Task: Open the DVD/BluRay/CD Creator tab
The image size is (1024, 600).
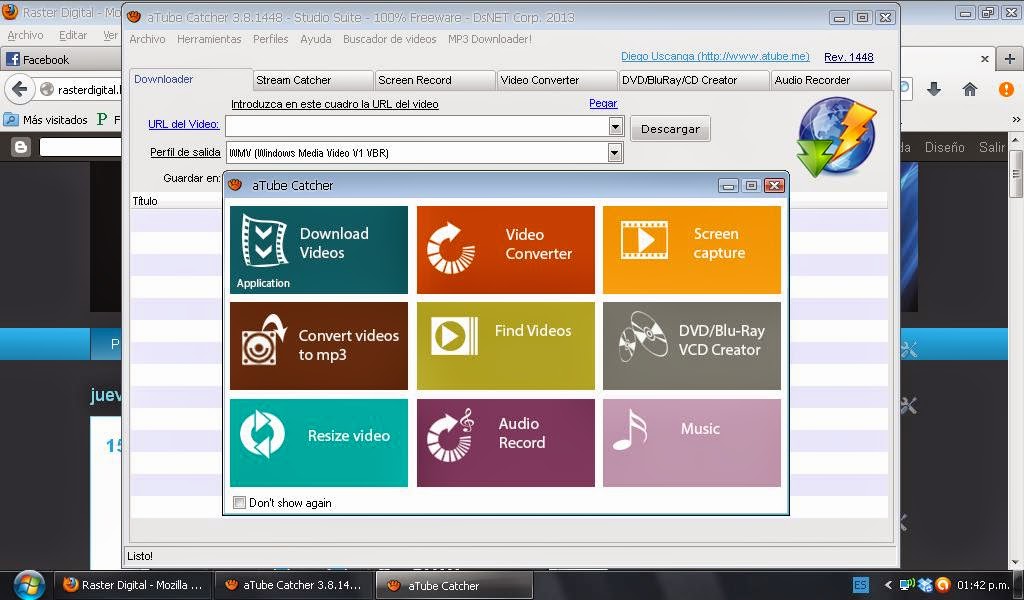Action: pyautogui.click(x=694, y=80)
